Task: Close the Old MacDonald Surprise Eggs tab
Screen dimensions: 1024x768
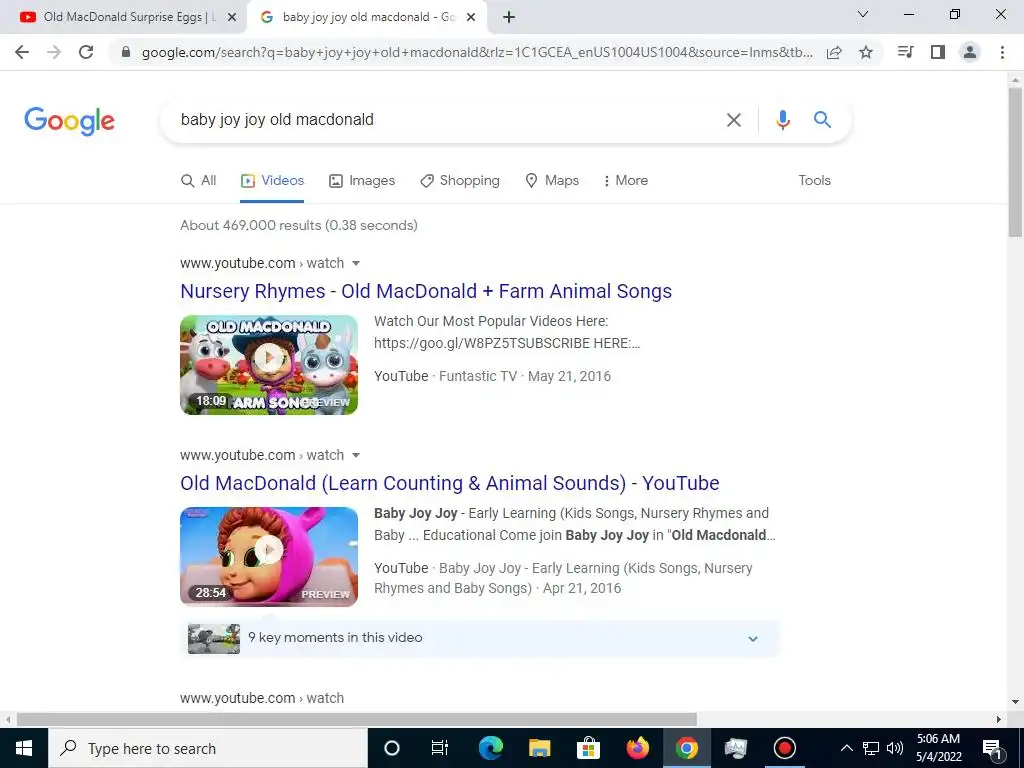Action: 231,17
